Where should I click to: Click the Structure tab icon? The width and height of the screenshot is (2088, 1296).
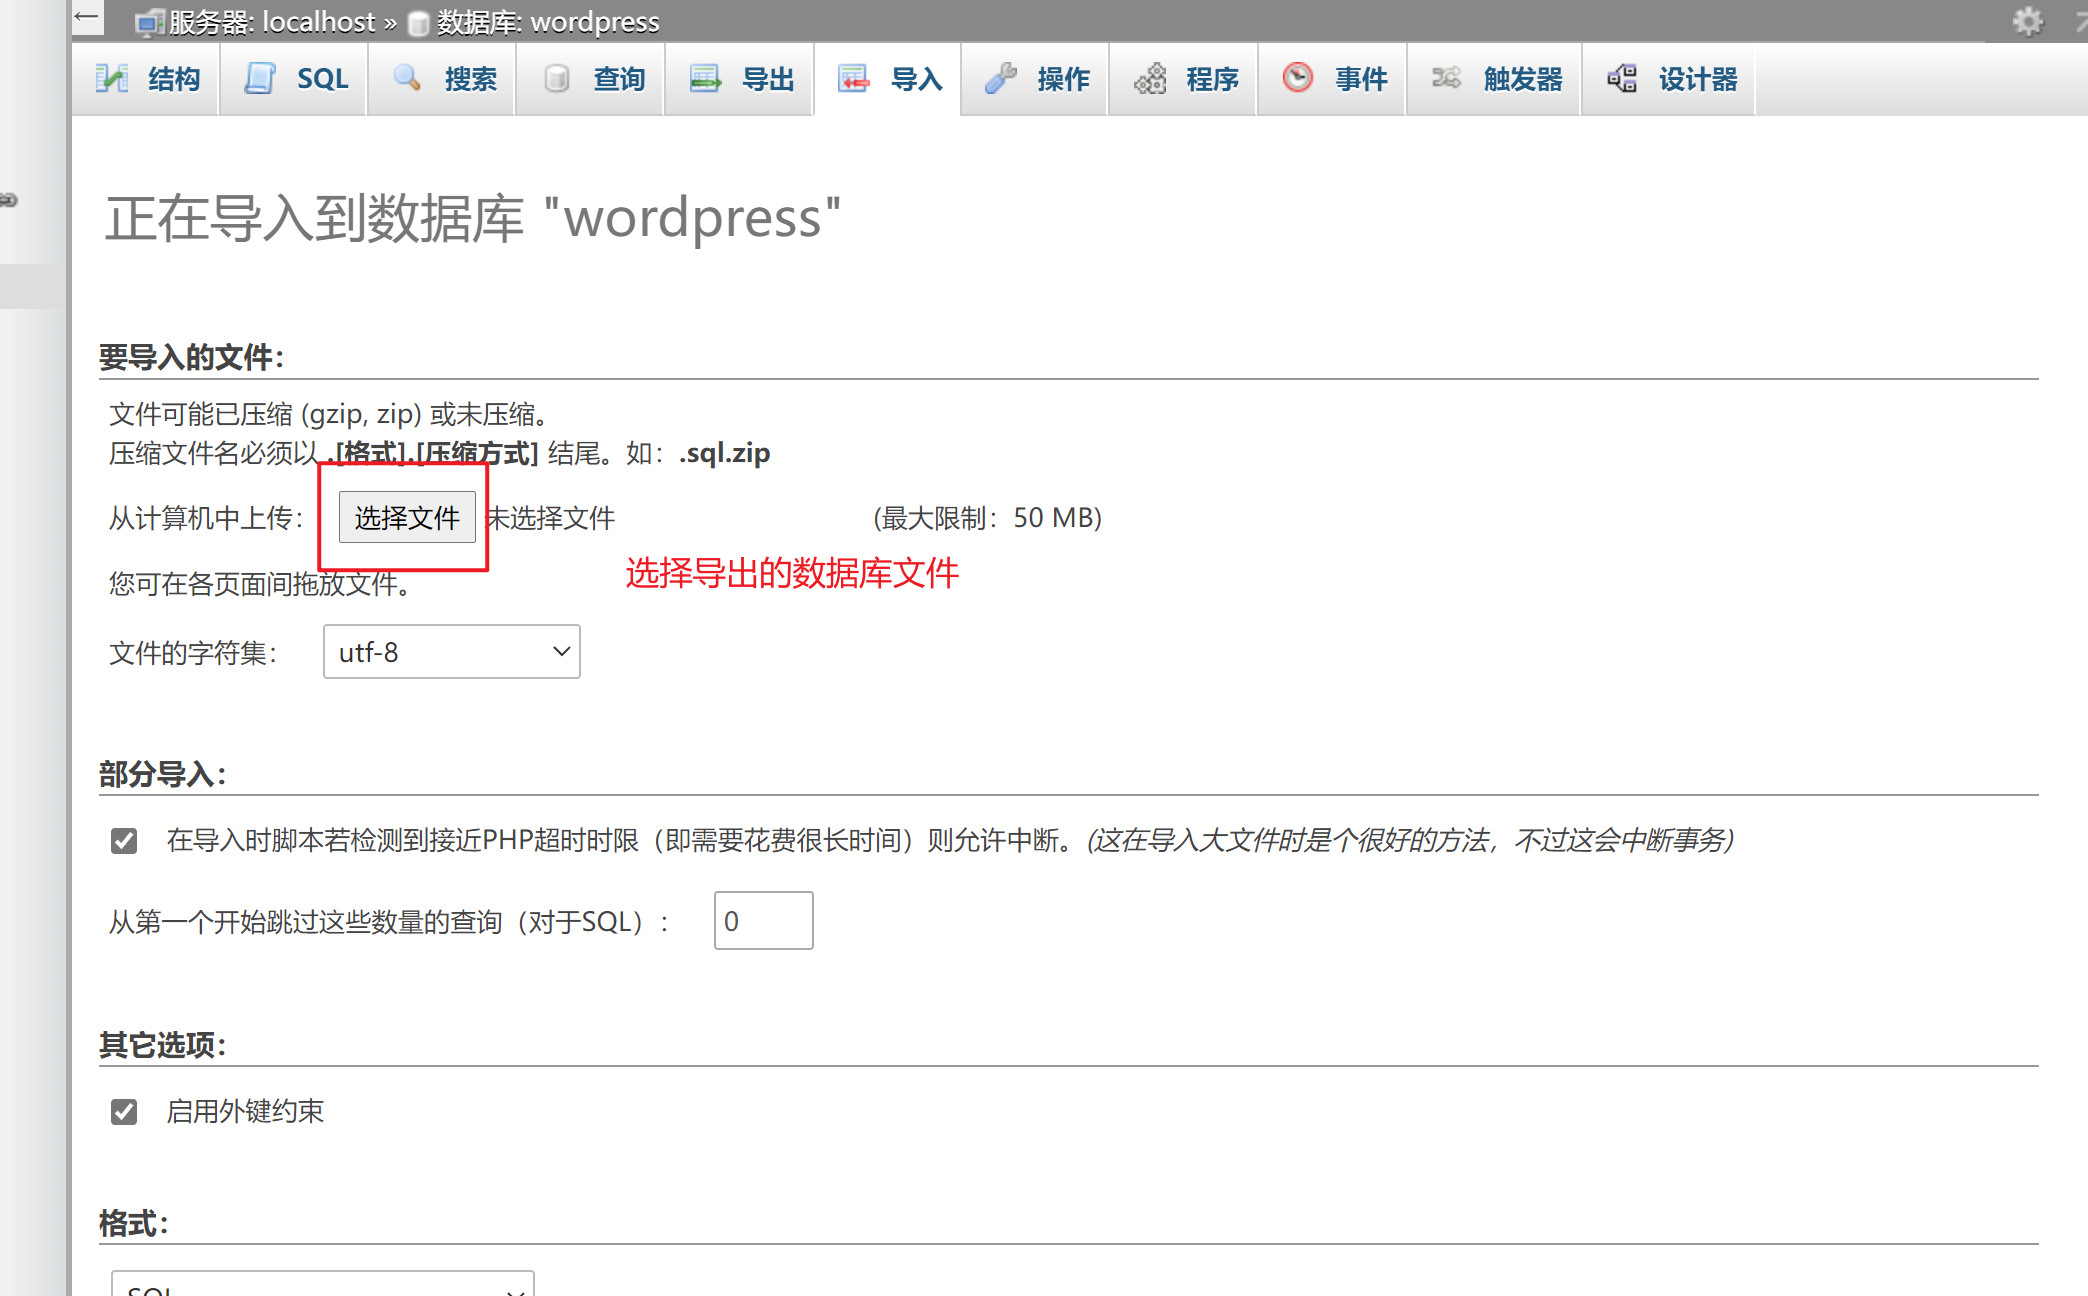pos(111,78)
